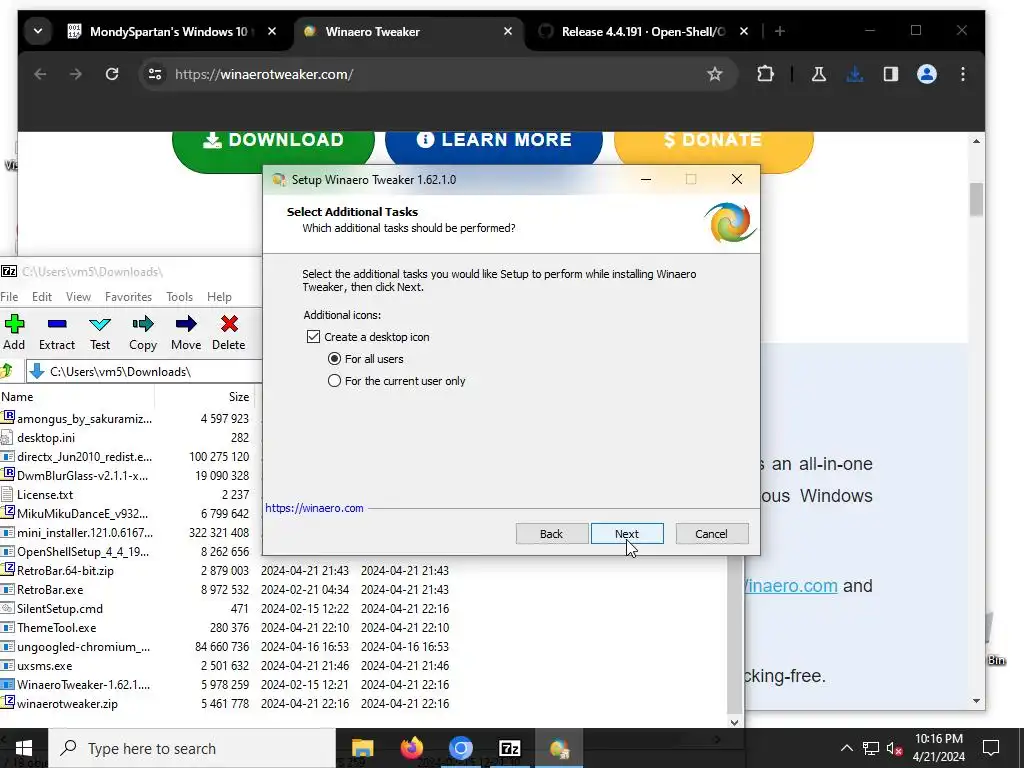Viewport: 1024px width, 768px height.
Task: Open the View menu in 7-Zip
Action: coord(78,296)
